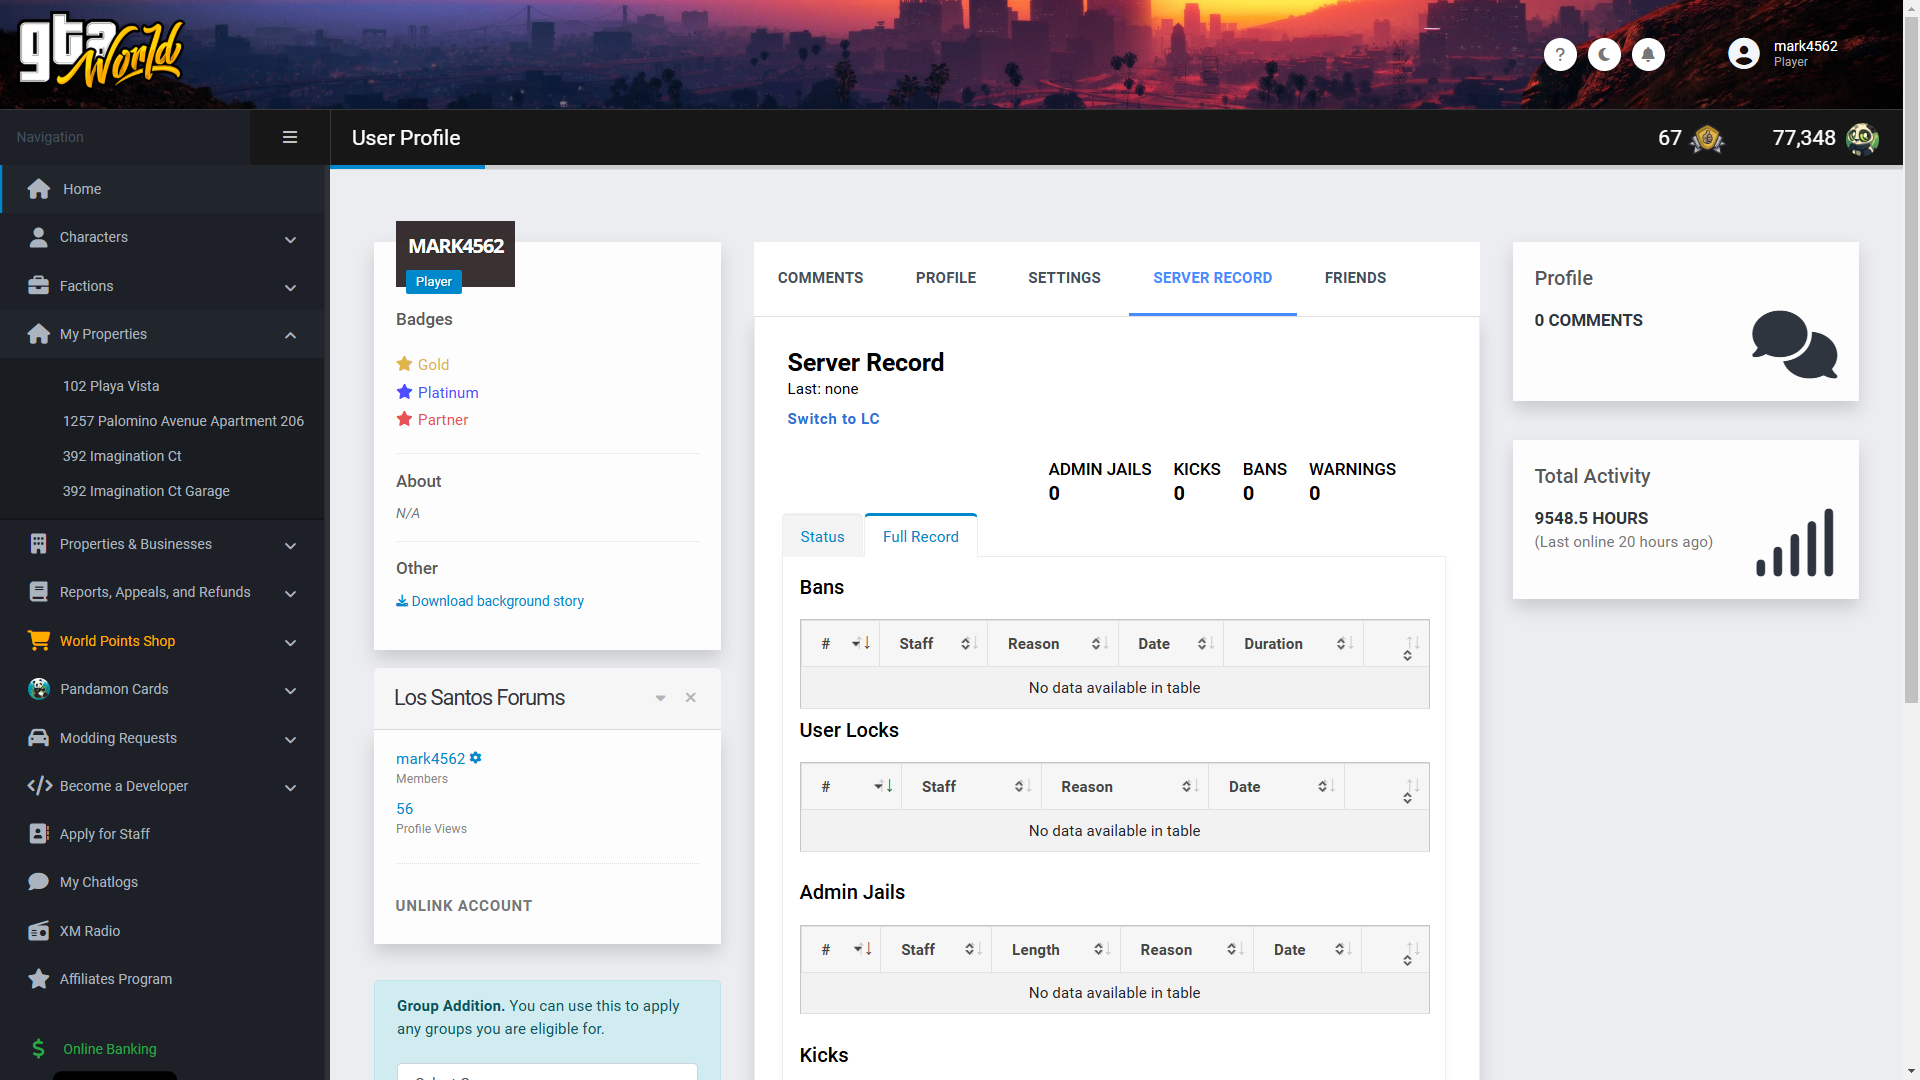Collapse the My Properties menu
This screenshot has height=1080, width=1920.
[290, 335]
